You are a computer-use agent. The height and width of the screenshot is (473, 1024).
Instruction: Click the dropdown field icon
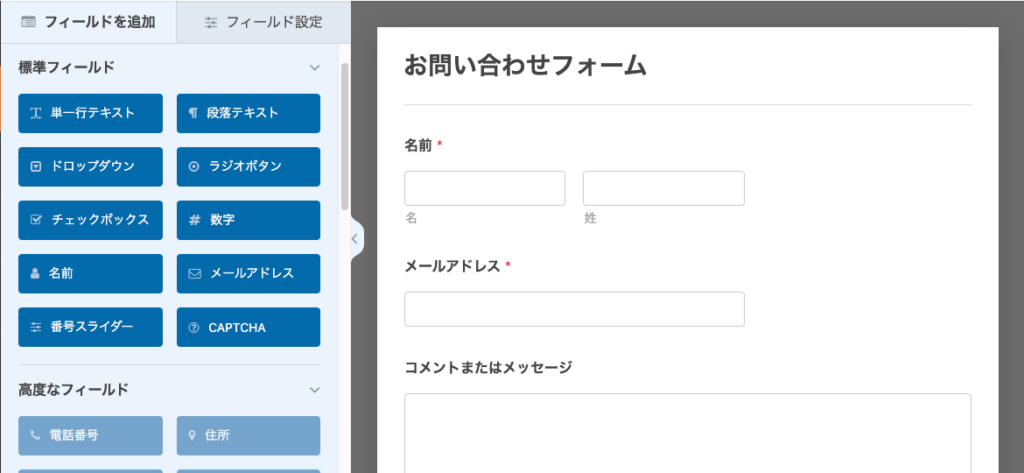point(36,167)
